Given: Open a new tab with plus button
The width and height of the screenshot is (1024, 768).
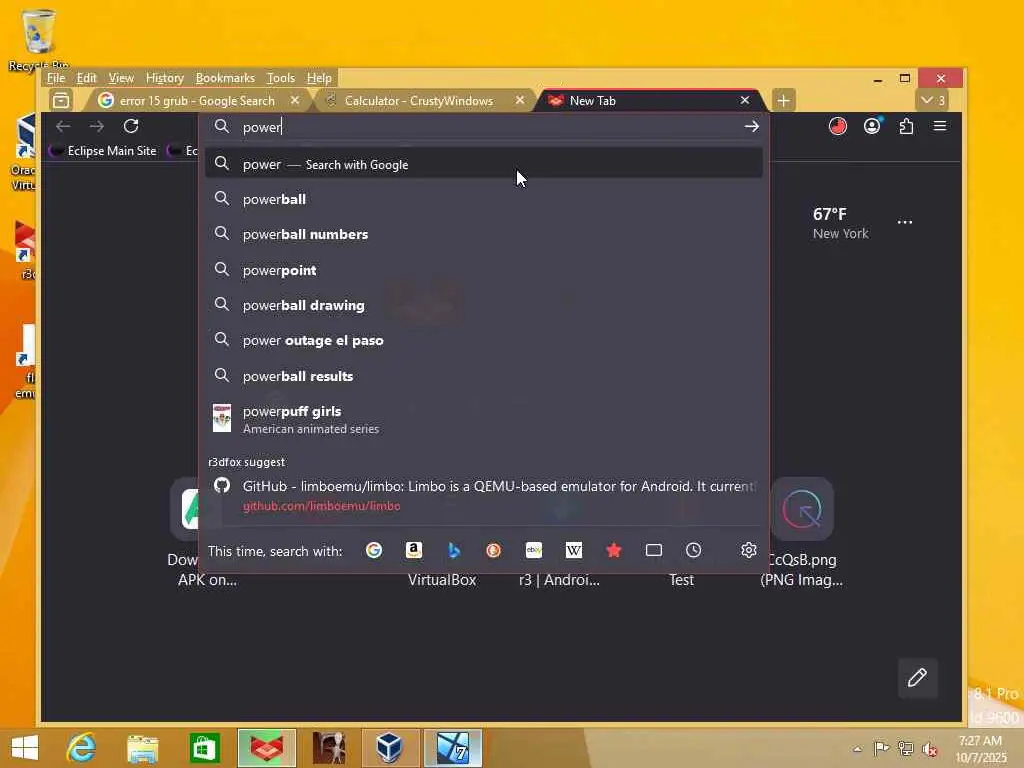Looking at the screenshot, I should [x=784, y=101].
